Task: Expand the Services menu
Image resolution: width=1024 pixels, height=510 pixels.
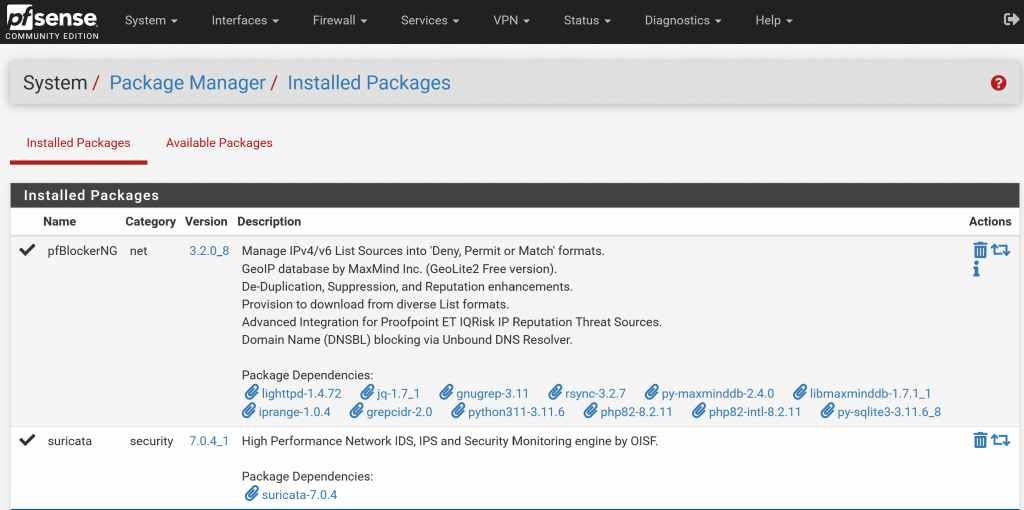Action: tap(430, 20)
